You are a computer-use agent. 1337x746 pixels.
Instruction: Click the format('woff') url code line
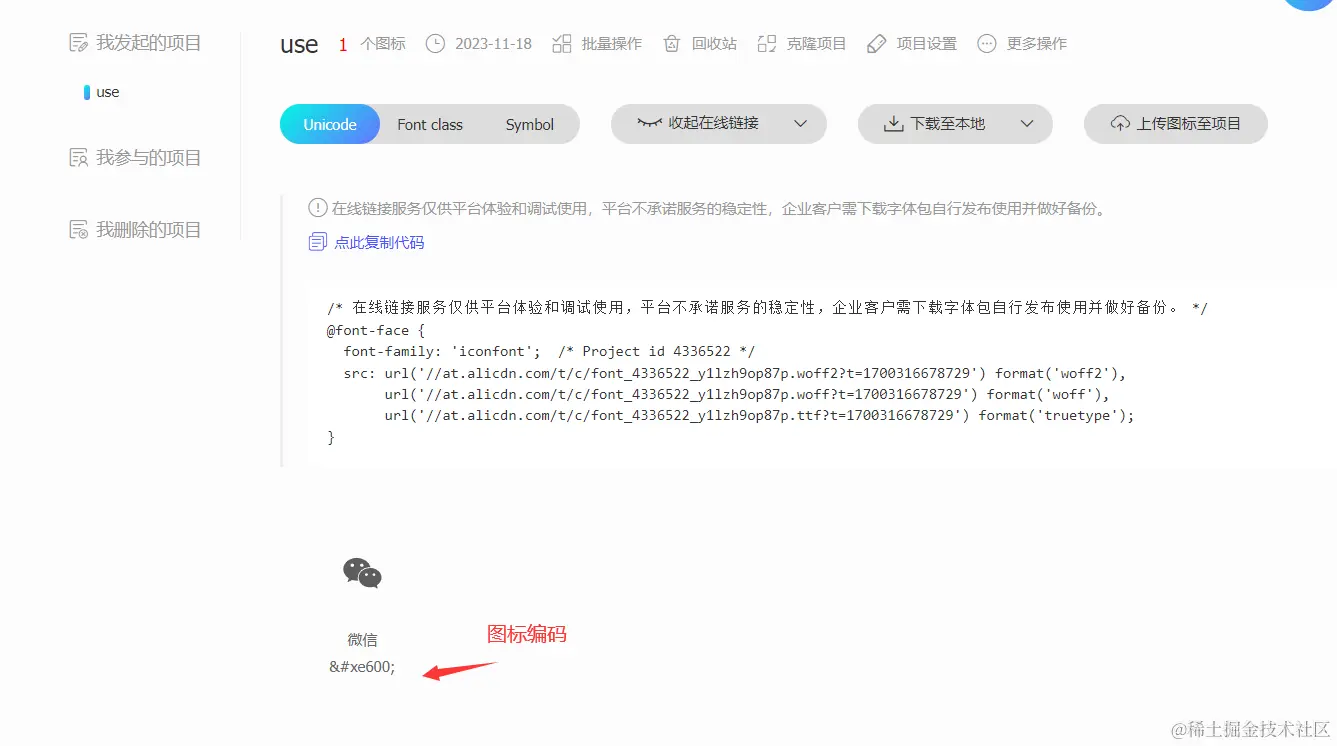coord(747,394)
